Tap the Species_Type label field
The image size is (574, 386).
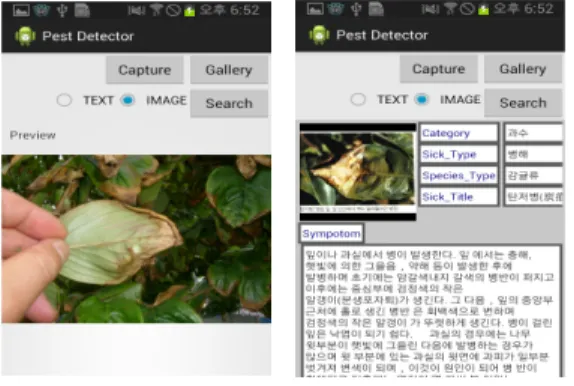pos(459,175)
